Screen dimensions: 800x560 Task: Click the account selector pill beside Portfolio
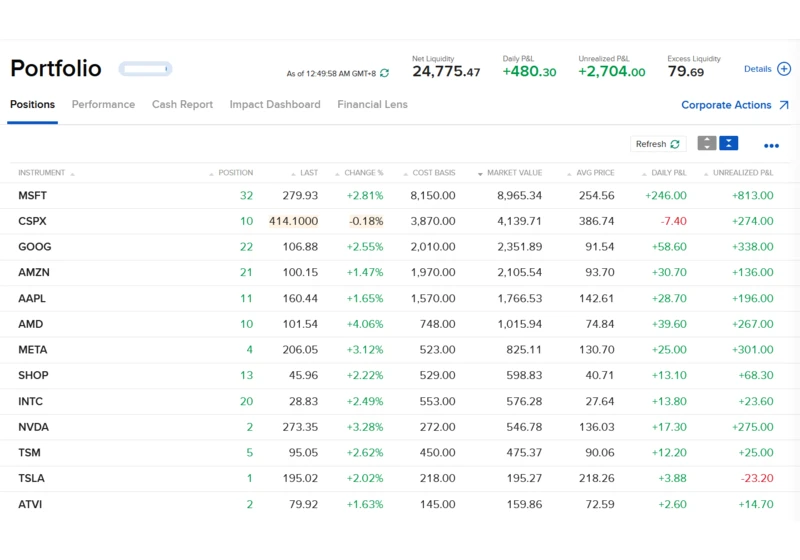[x=145, y=69]
